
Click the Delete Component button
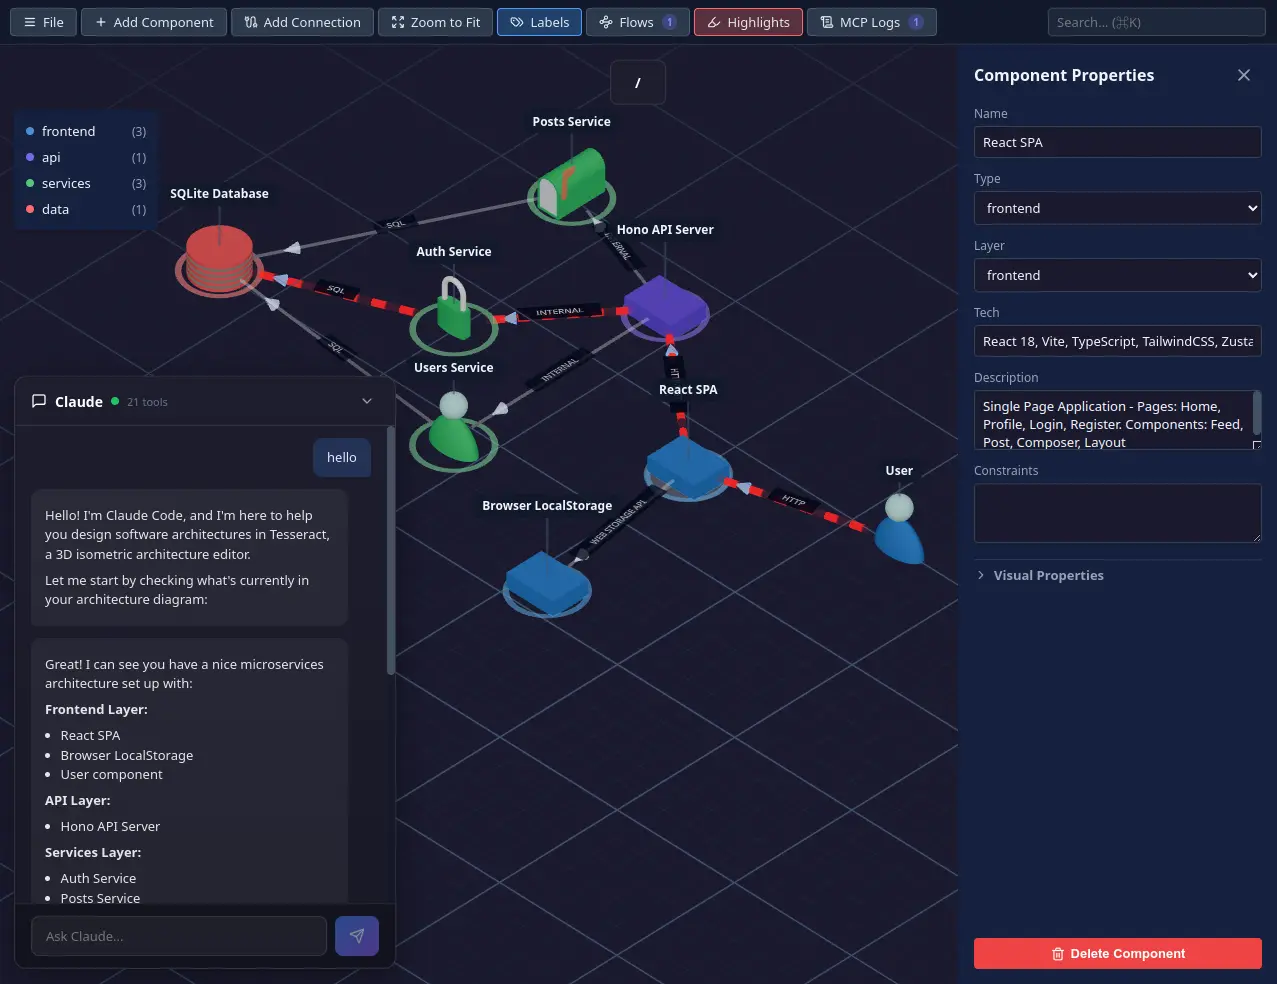pyautogui.click(x=1117, y=953)
